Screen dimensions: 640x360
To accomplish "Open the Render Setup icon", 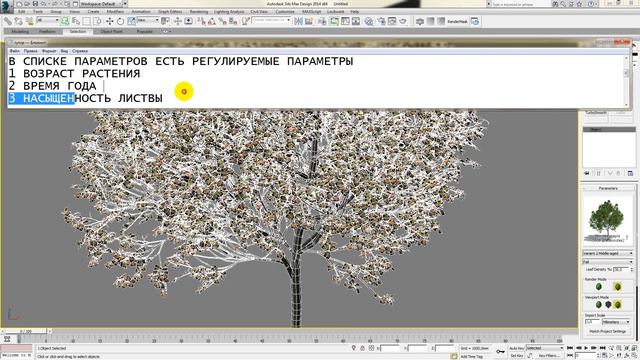I will (x=381, y=21).
